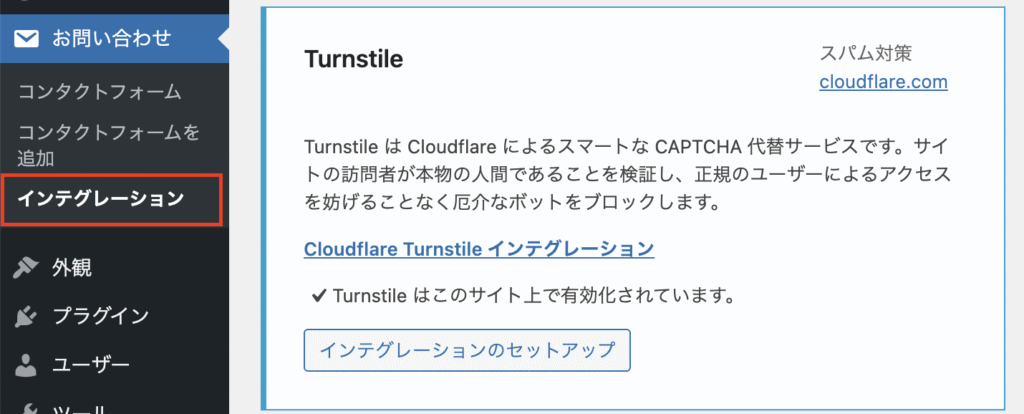
Task: Open the partially visible ツール menu label
Action: click(78, 408)
